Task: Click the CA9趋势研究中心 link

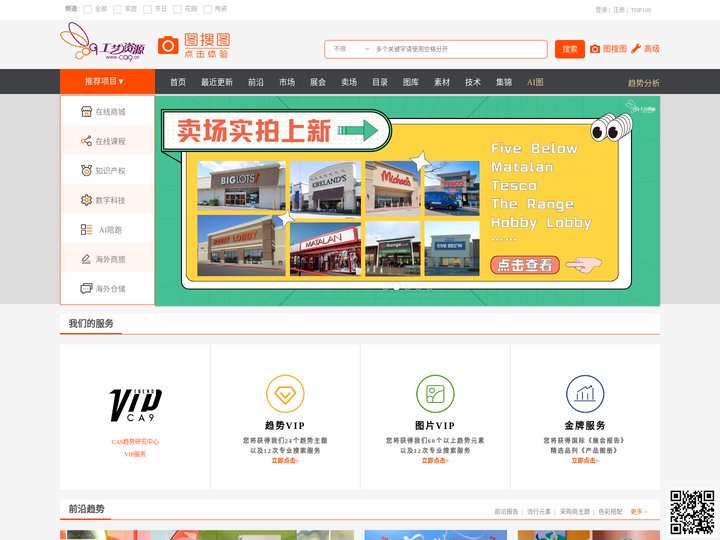Action: point(135,442)
